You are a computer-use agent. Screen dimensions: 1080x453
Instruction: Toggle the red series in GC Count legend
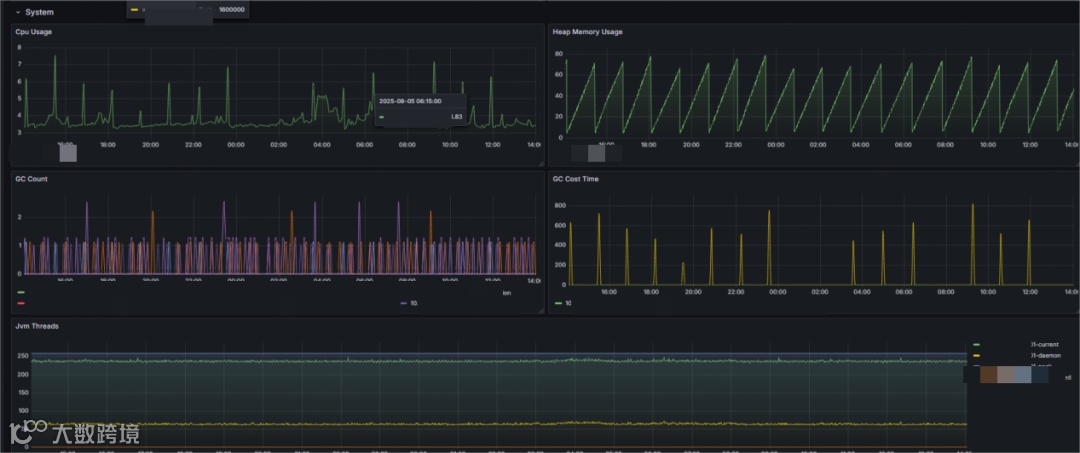tap(21, 303)
